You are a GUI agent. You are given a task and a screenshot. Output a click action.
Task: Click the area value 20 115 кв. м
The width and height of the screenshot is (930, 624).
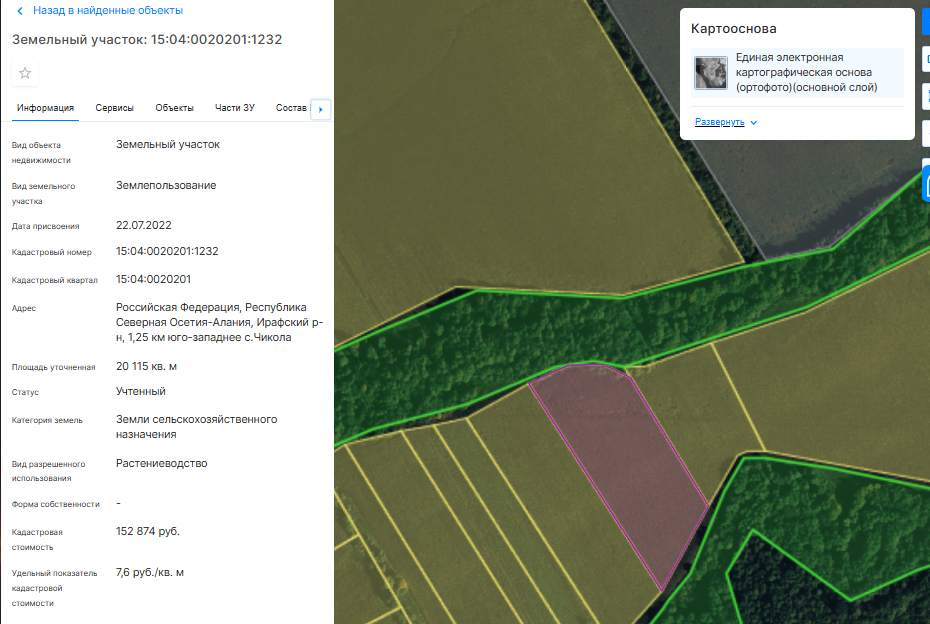click(x=146, y=367)
